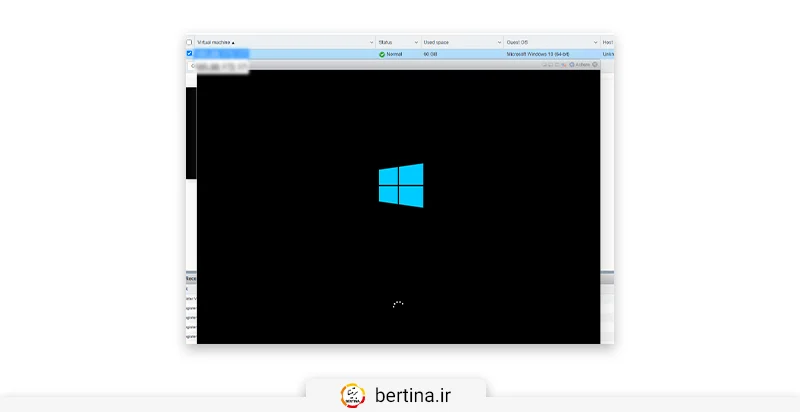This screenshot has width=800, height=412.
Task: Click the Bertina logo icon
Action: click(353, 395)
